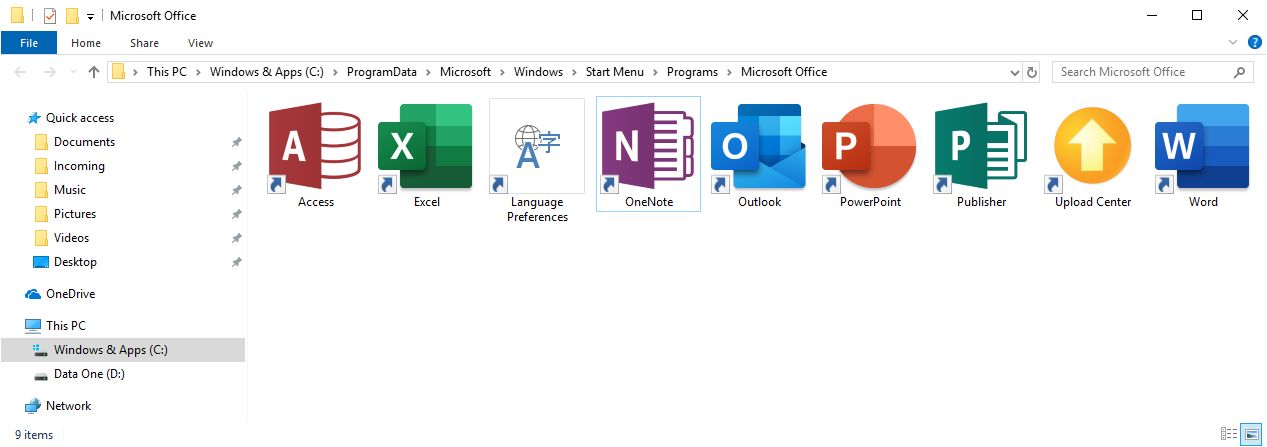Viewport: 1267px width, 447px height.
Task: Open the Help question mark icon
Action: pyautogui.click(x=1255, y=43)
